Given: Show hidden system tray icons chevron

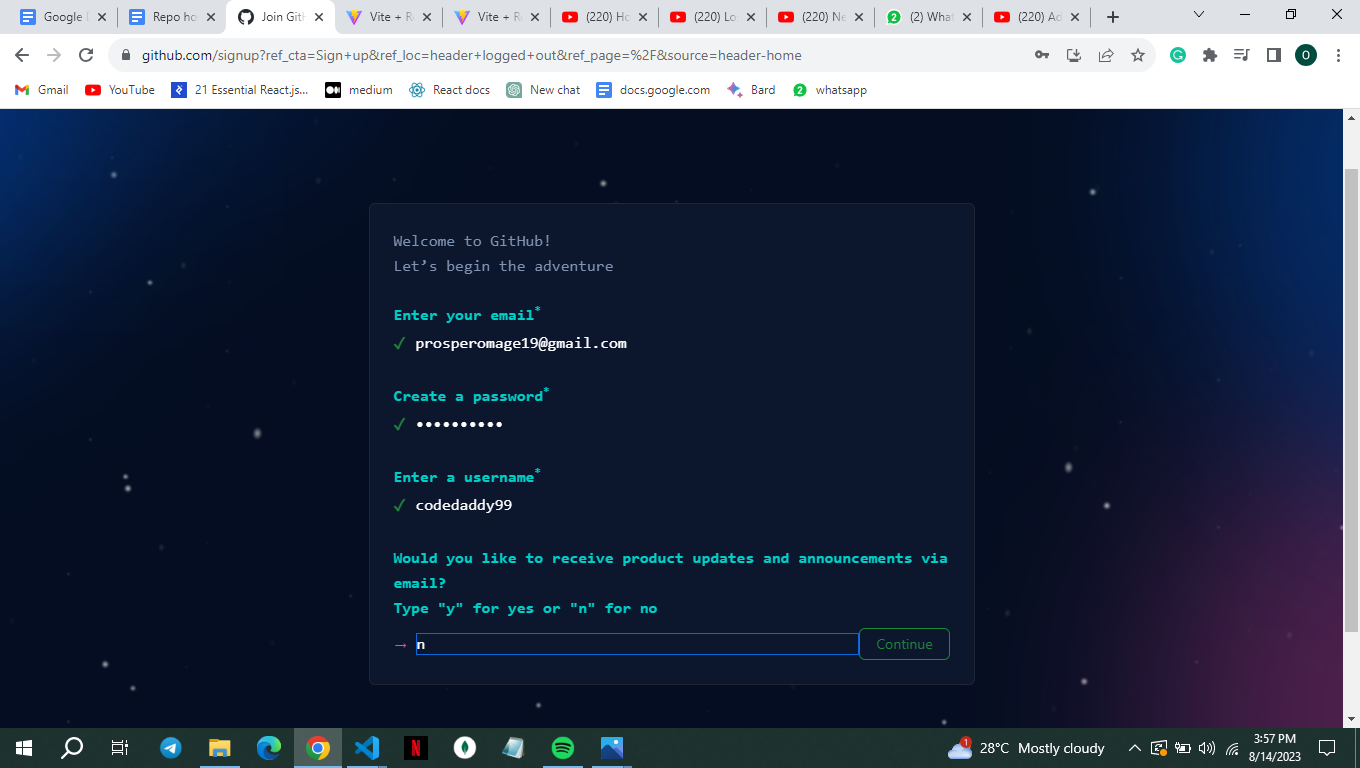Looking at the screenshot, I should [1135, 748].
